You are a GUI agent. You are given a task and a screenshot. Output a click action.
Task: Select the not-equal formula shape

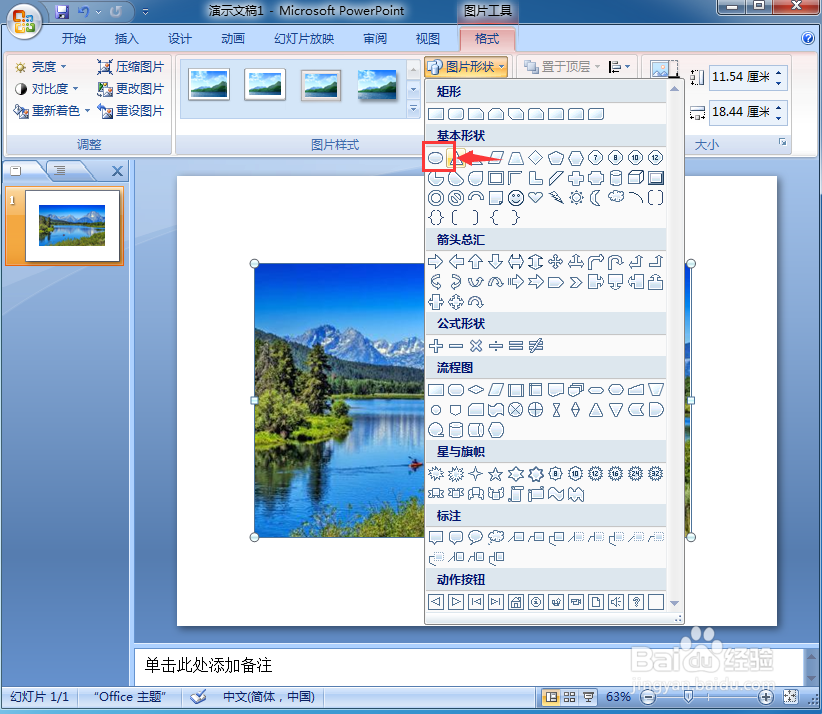tap(535, 345)
